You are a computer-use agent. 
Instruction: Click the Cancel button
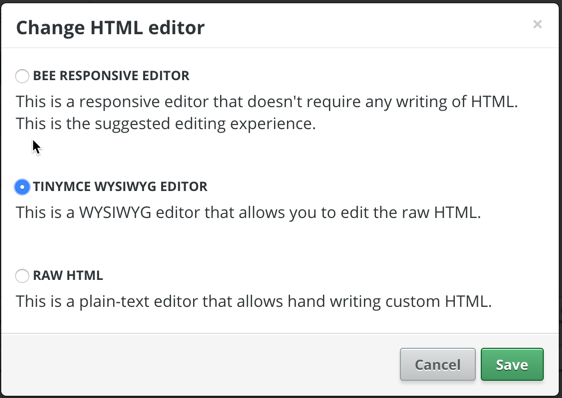click(438, 364)
